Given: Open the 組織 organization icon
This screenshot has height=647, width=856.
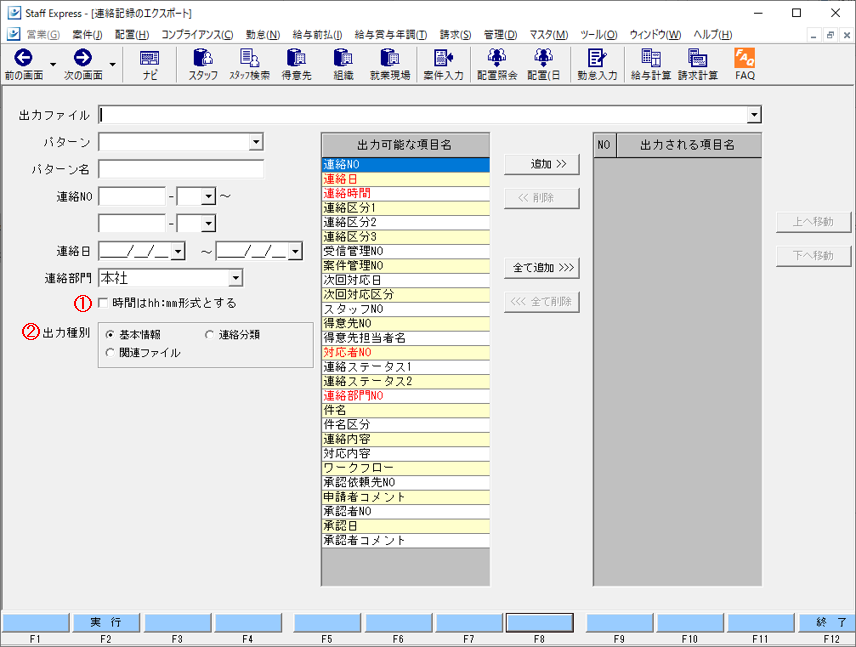Looking at the screenshot, I should (343, 64).
